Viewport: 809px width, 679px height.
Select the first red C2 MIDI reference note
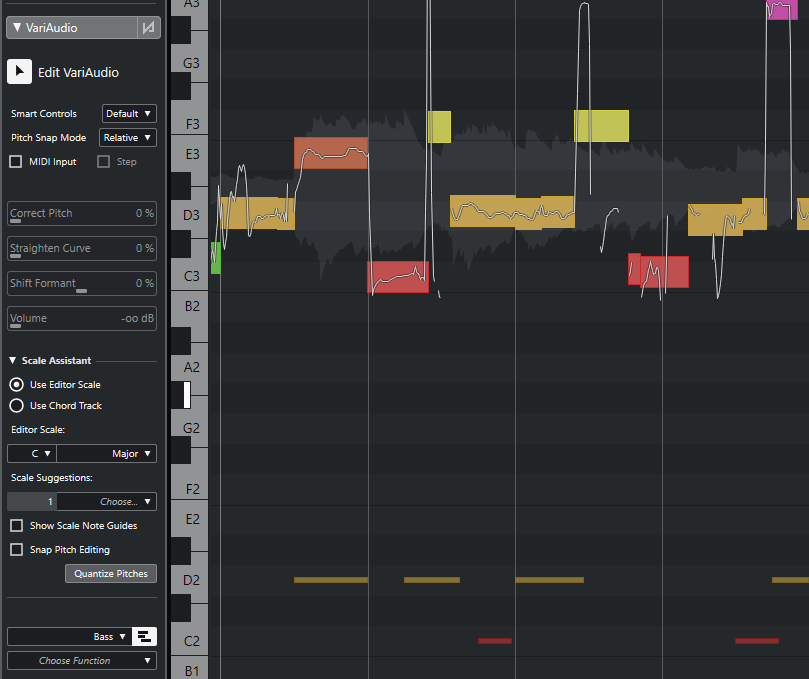495,641
